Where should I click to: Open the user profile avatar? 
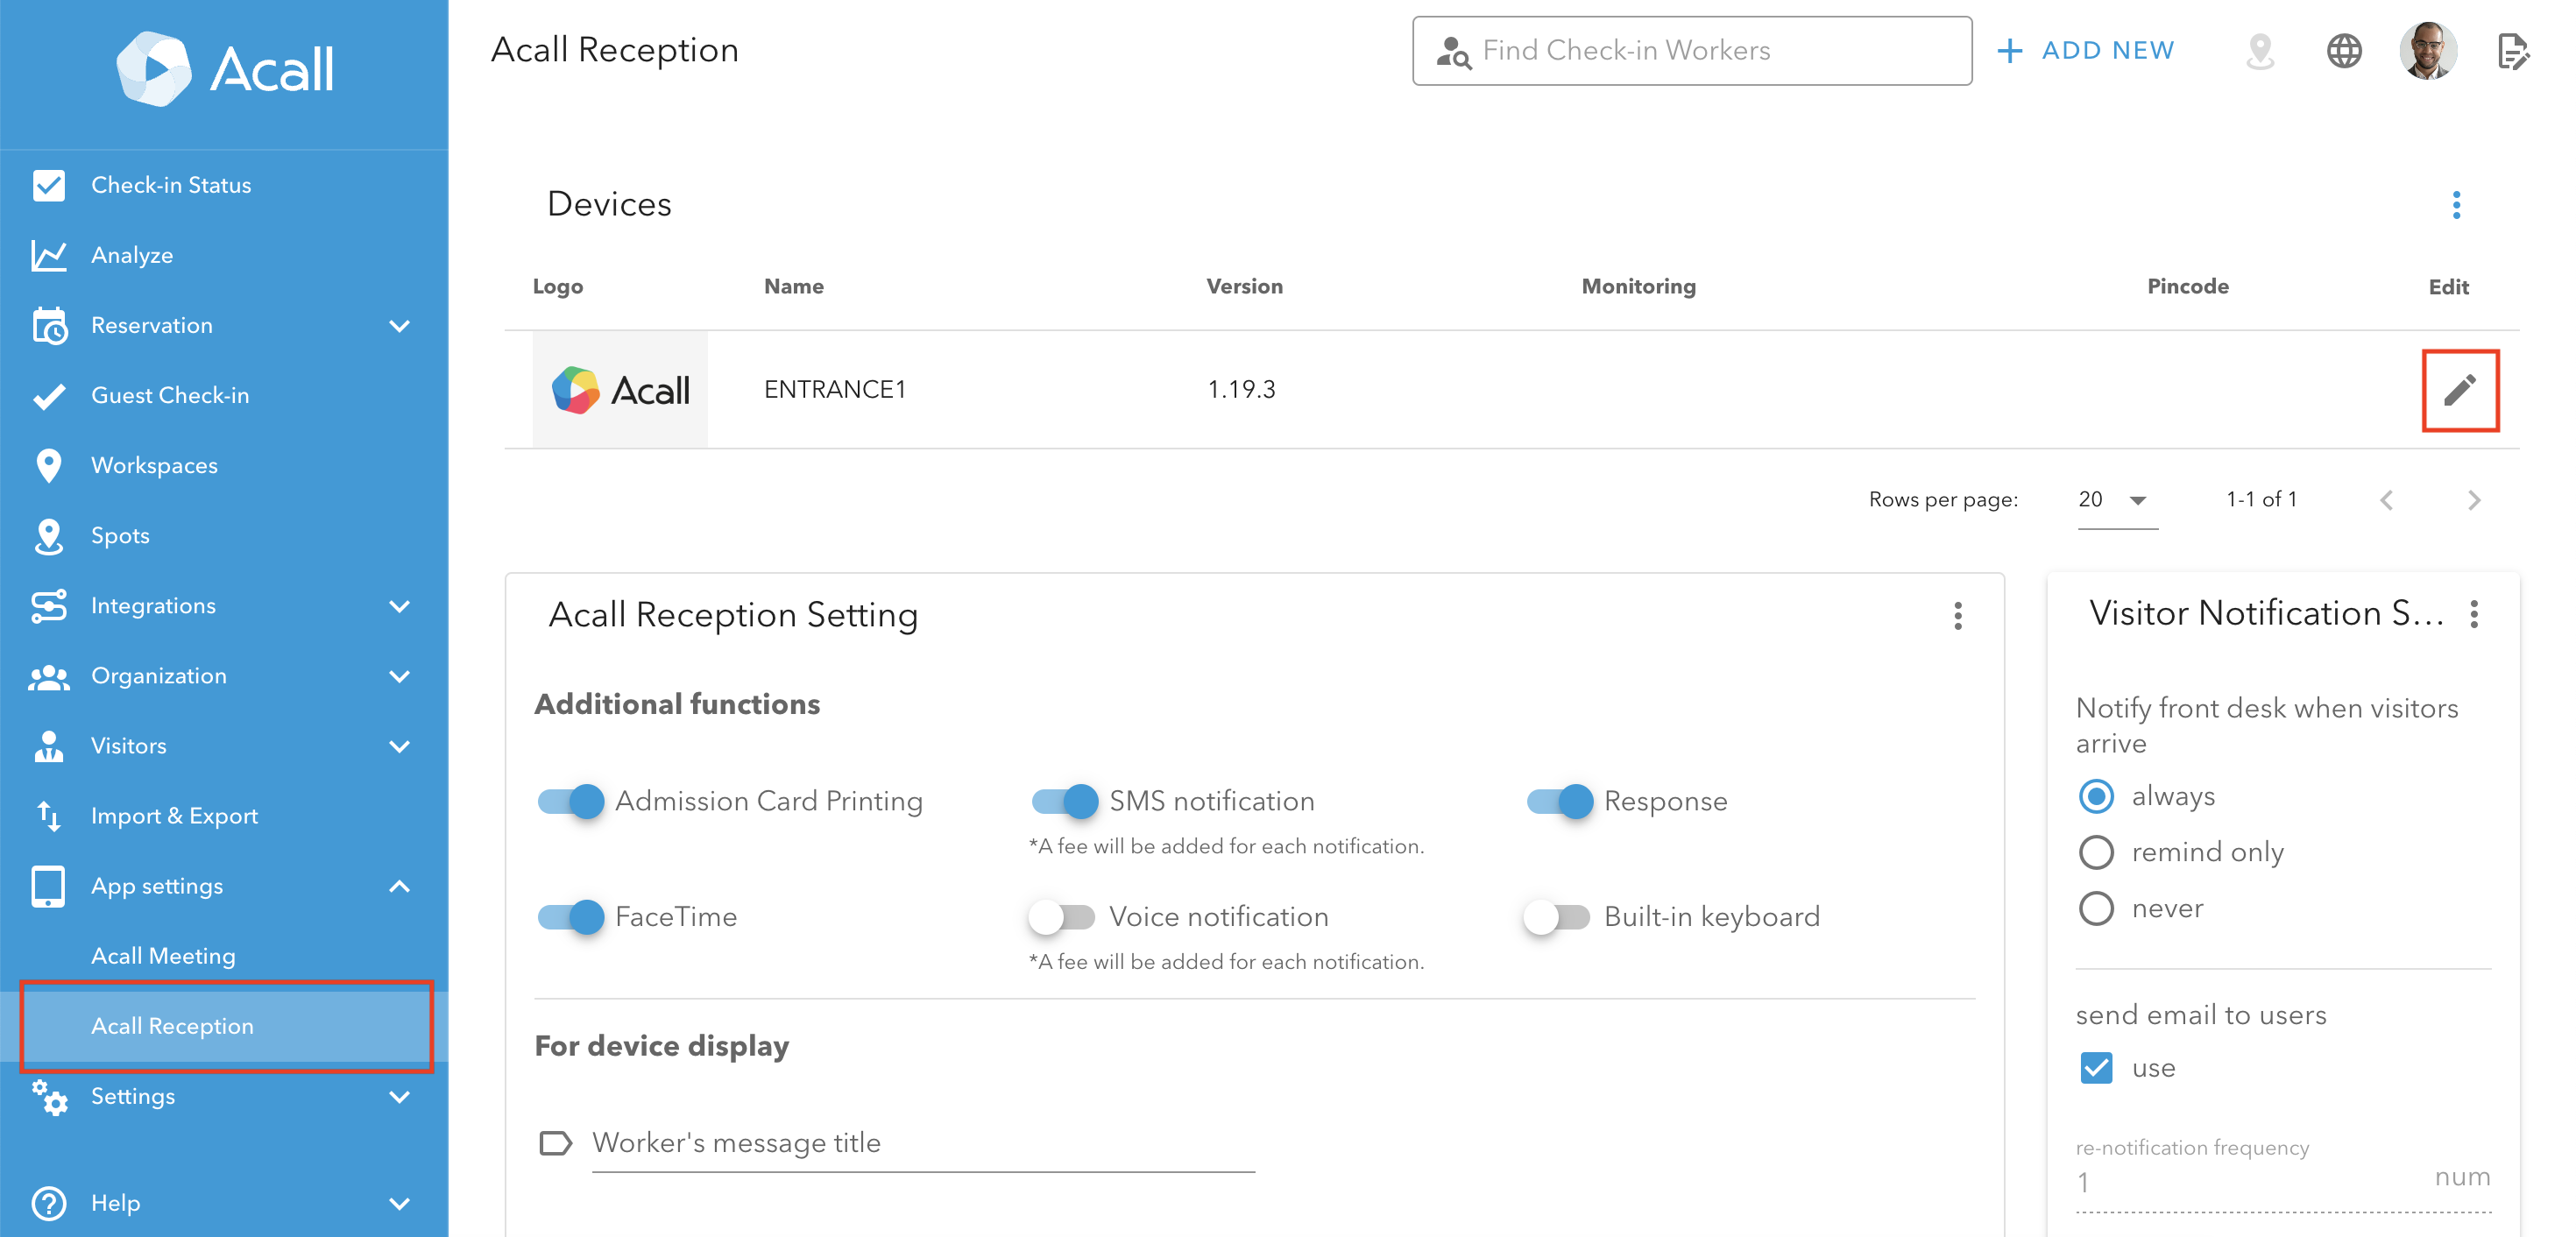pyautogui.click(x=2428, y=51)
